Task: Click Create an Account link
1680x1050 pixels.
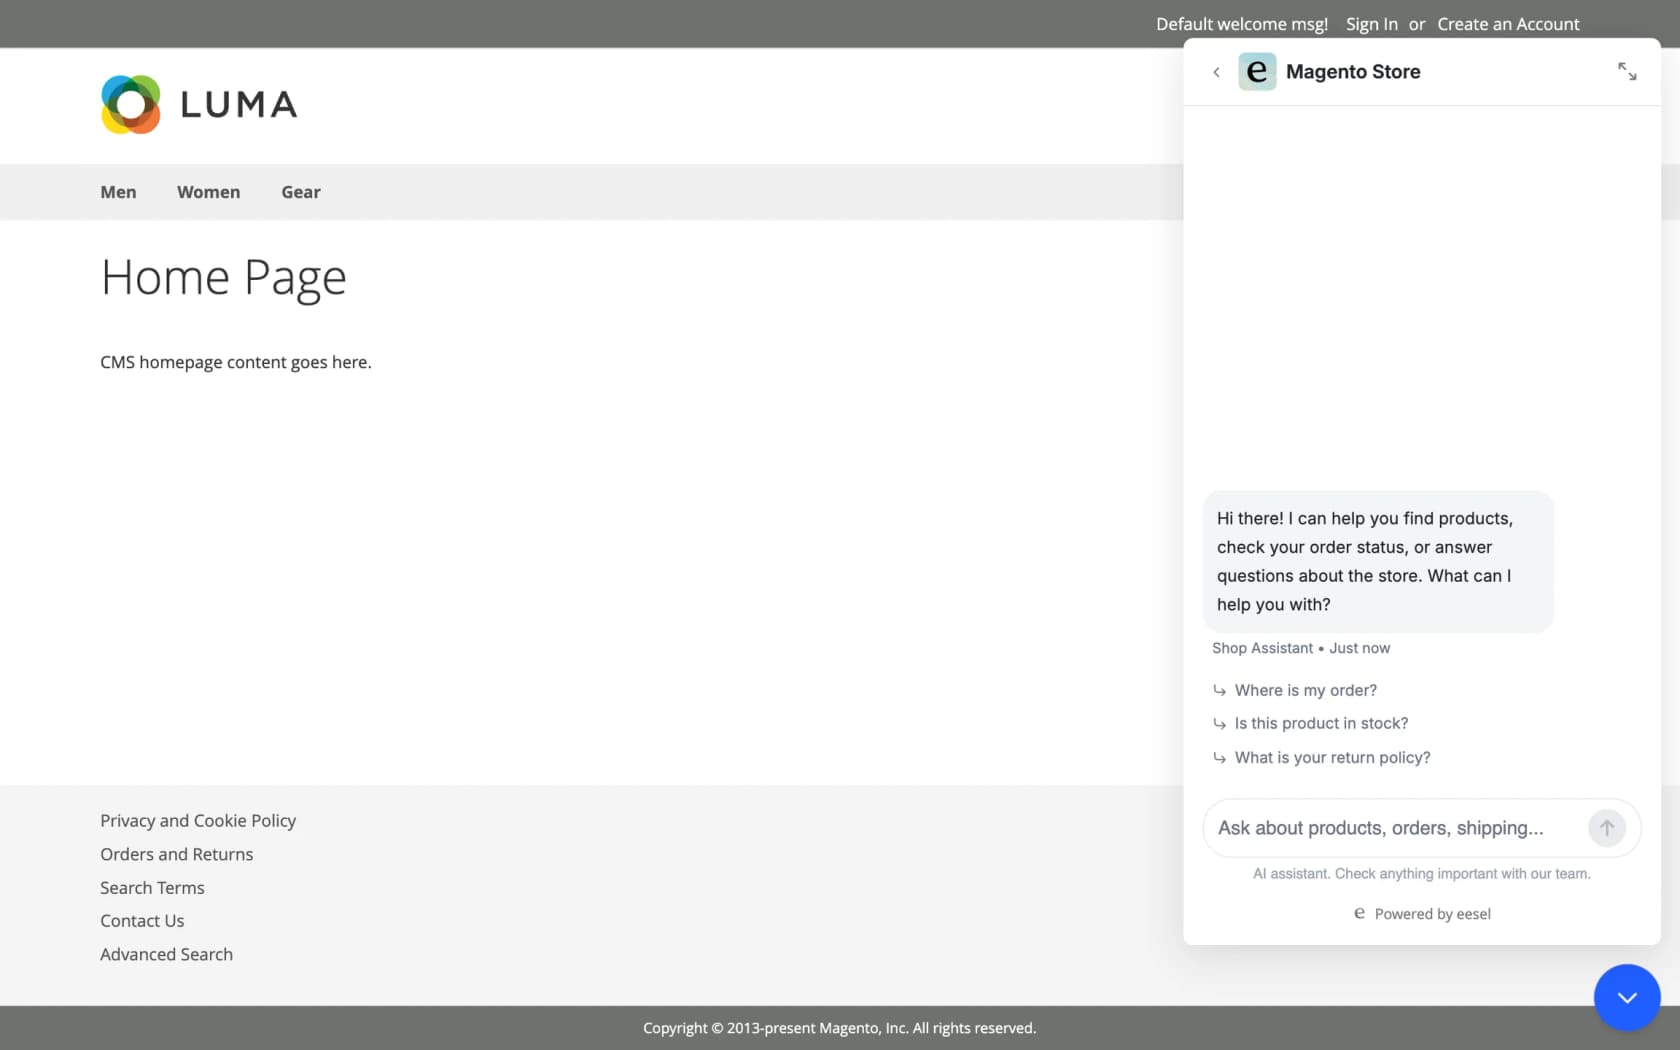Action: 1508,24
